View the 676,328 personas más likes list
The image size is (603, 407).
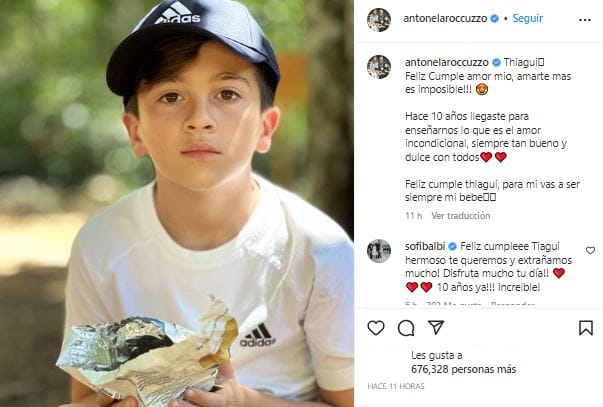click(463, 368)
